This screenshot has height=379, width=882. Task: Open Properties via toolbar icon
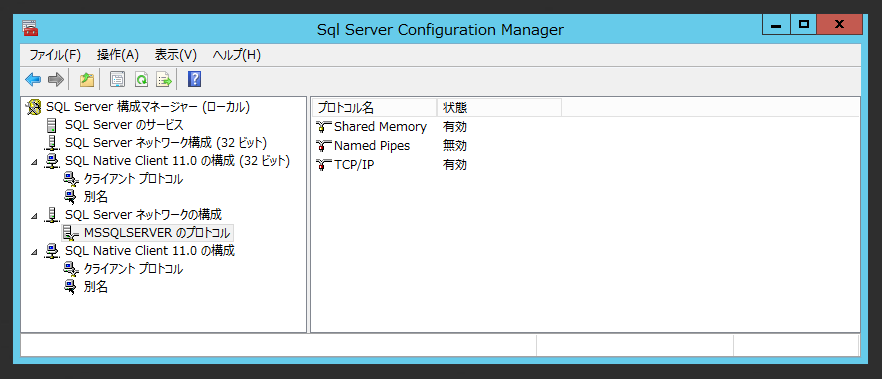coord(117,80)
